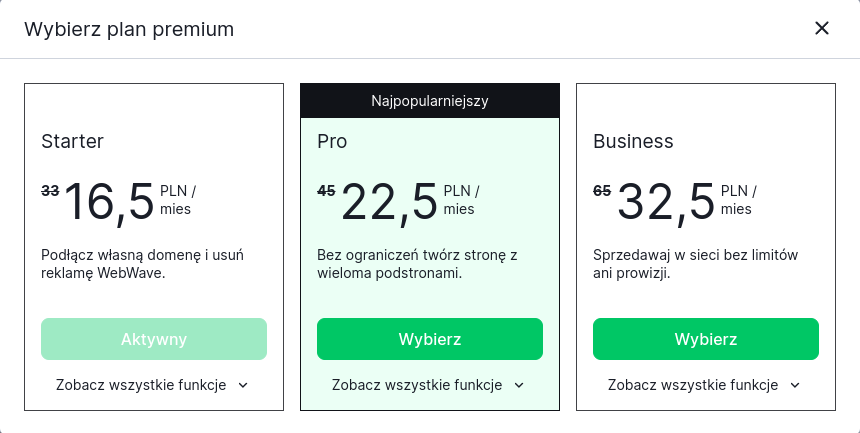Click the Aktywny button in Starter plan
Screen dimensions: 860x433
click(x=154, y=339)
